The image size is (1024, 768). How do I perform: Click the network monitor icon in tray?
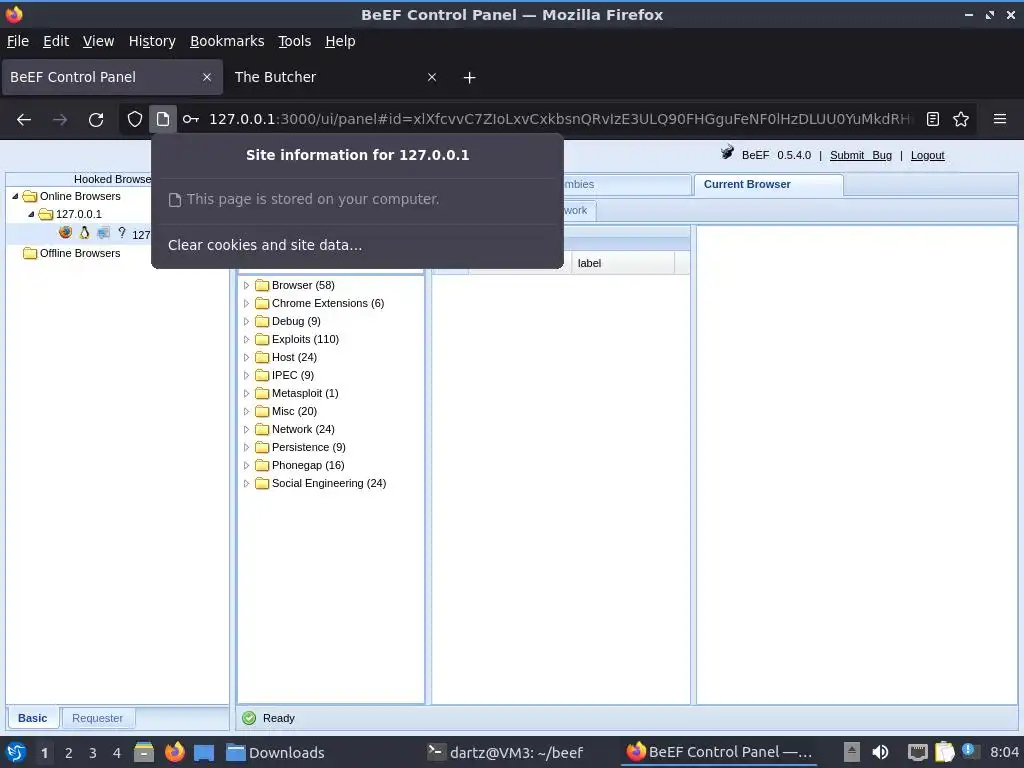918,752
